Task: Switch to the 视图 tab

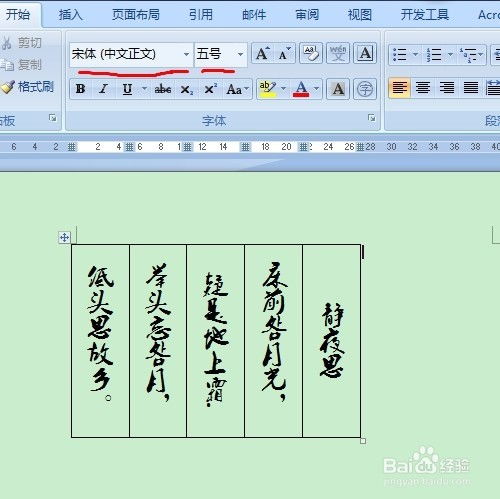Action: click(x=360, y=15)
